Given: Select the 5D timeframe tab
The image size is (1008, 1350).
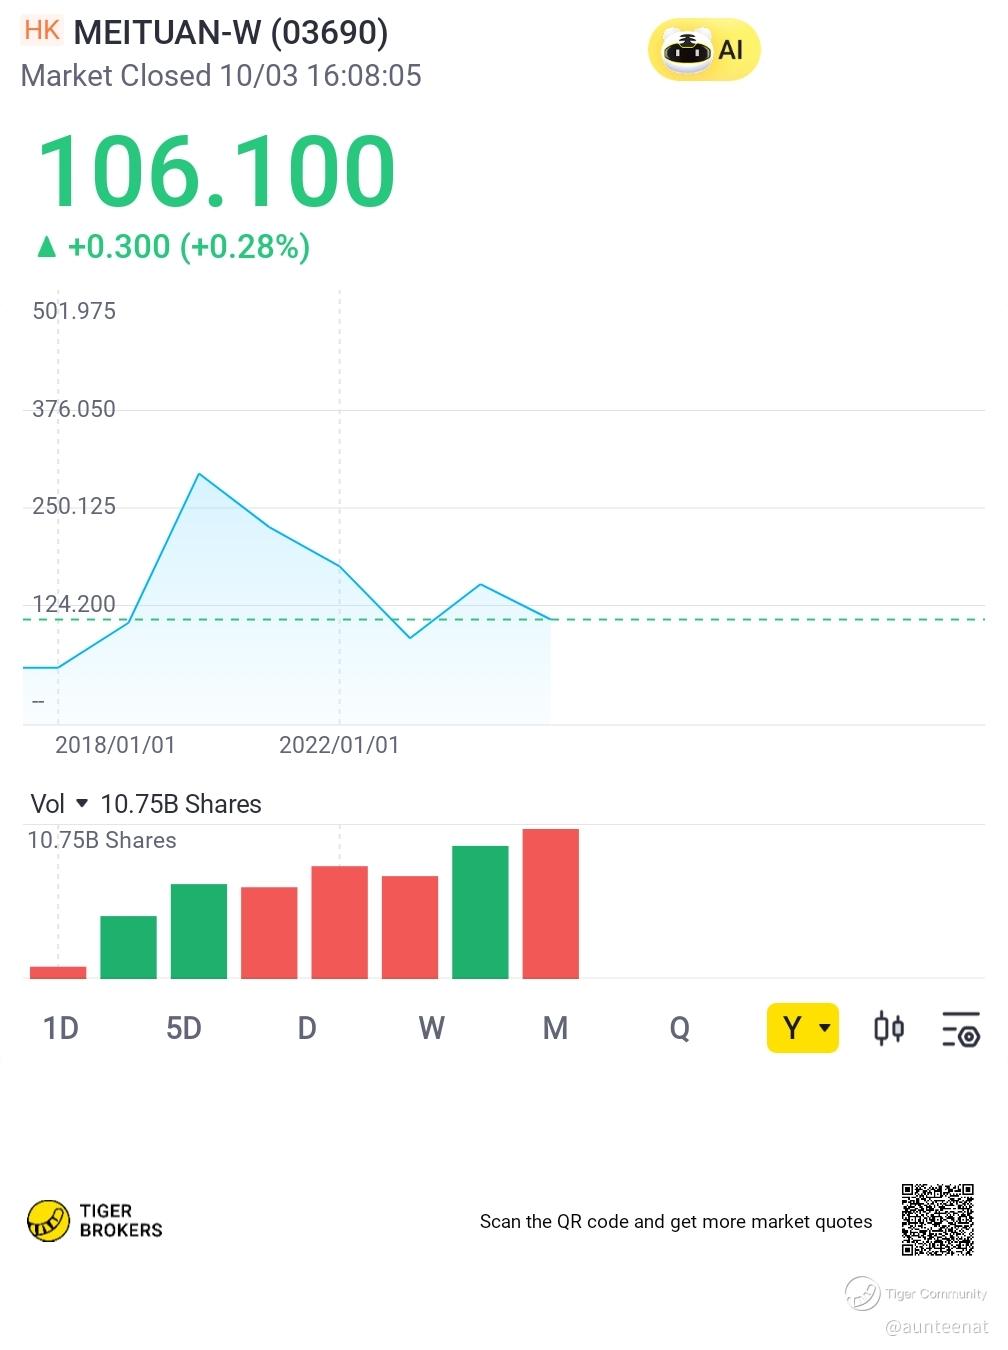Looking at the screenshot, I should coord(184,1028).
